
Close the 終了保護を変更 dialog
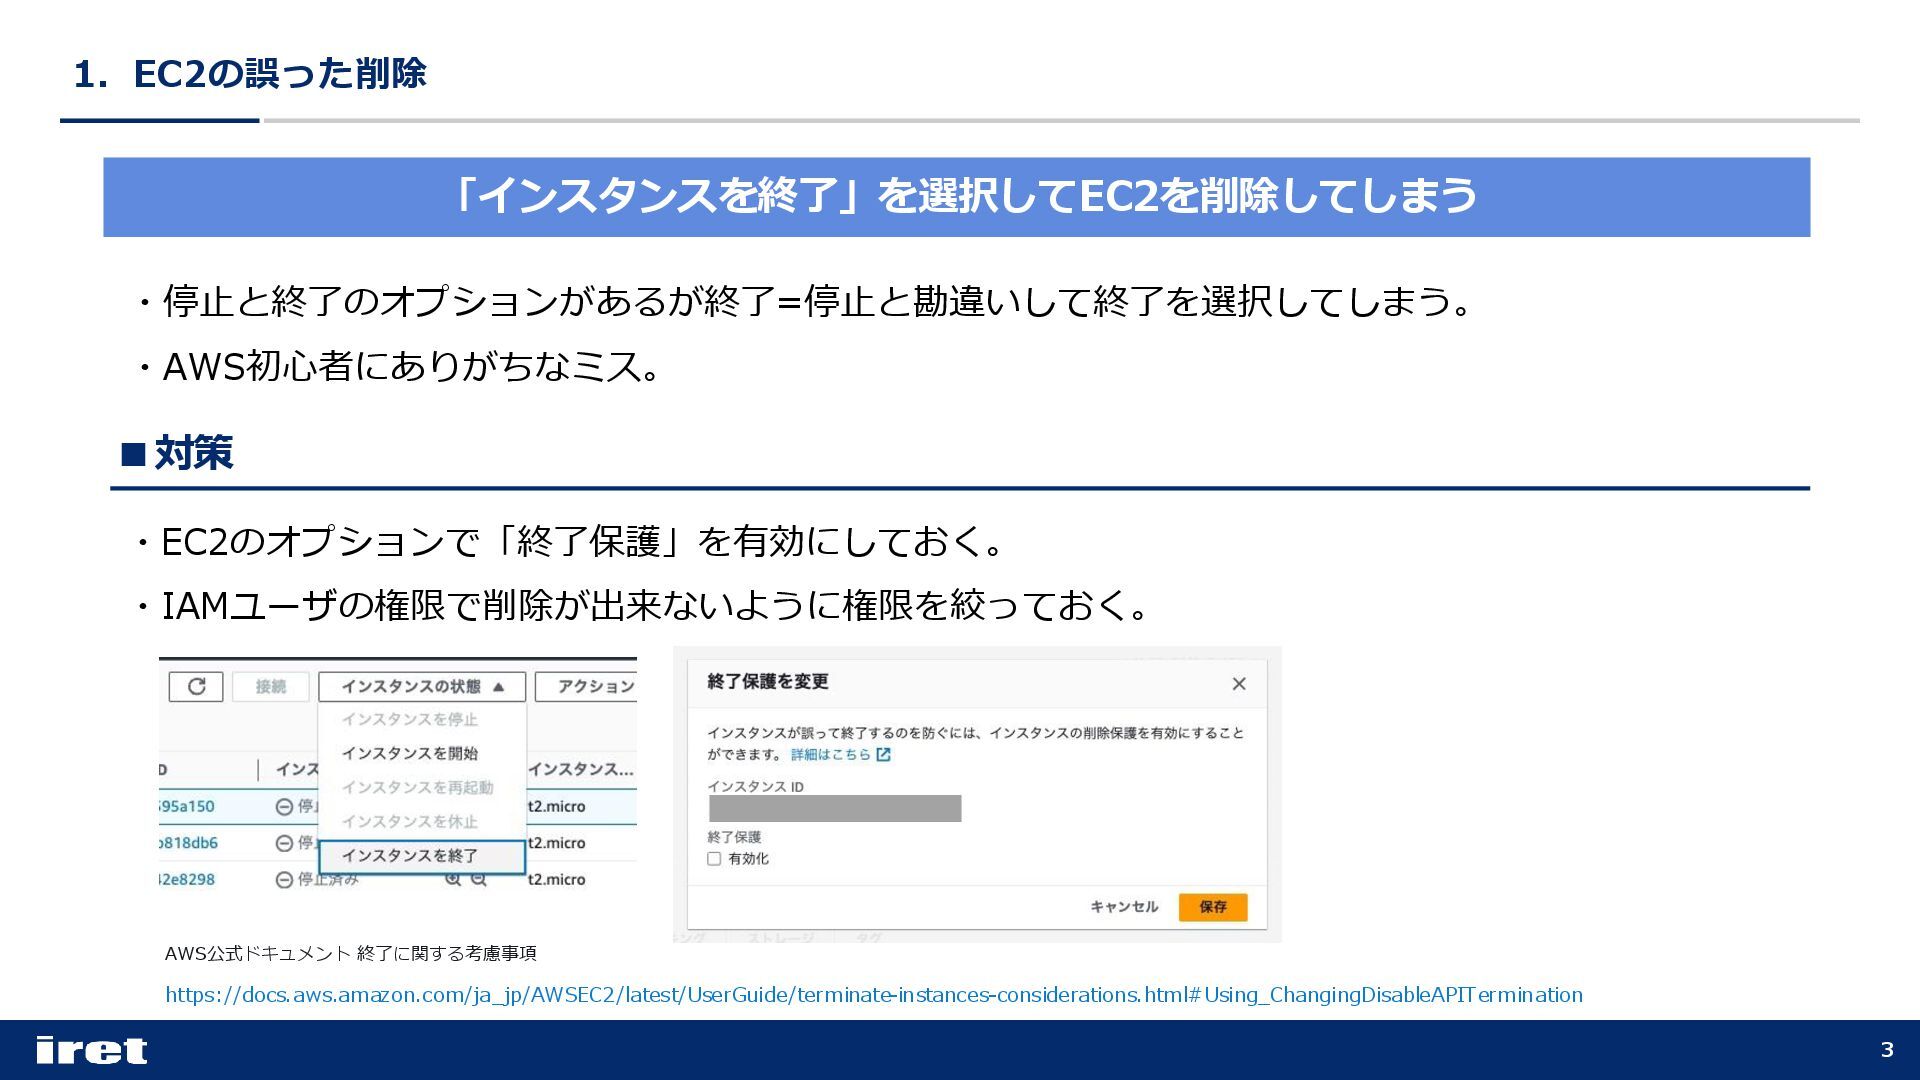(1239, 683)
